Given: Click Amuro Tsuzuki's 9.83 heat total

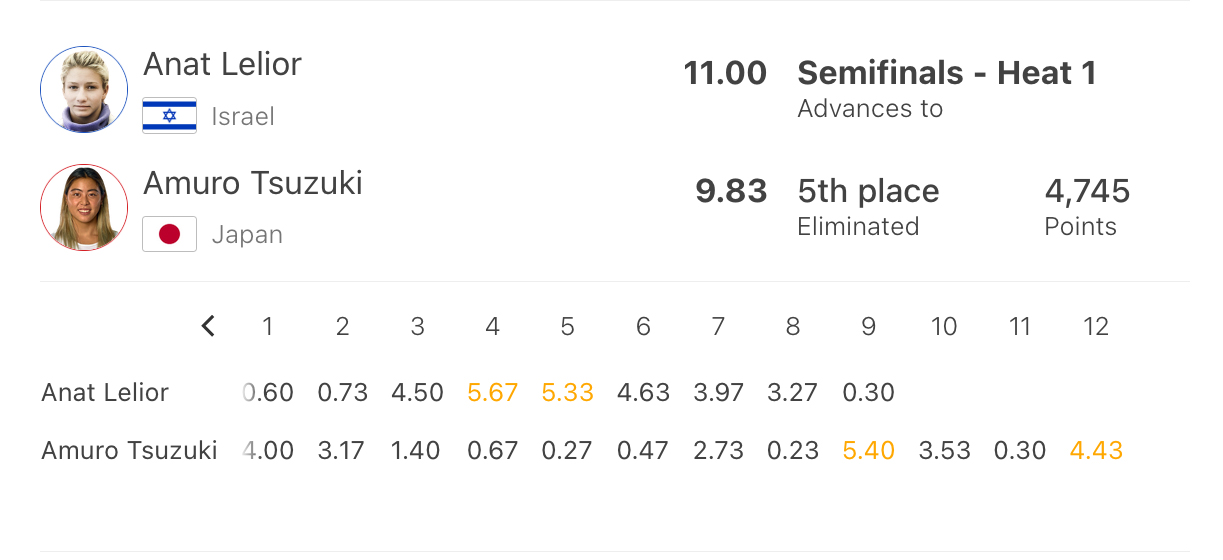Looking at the screenshot, I should 731,191.
